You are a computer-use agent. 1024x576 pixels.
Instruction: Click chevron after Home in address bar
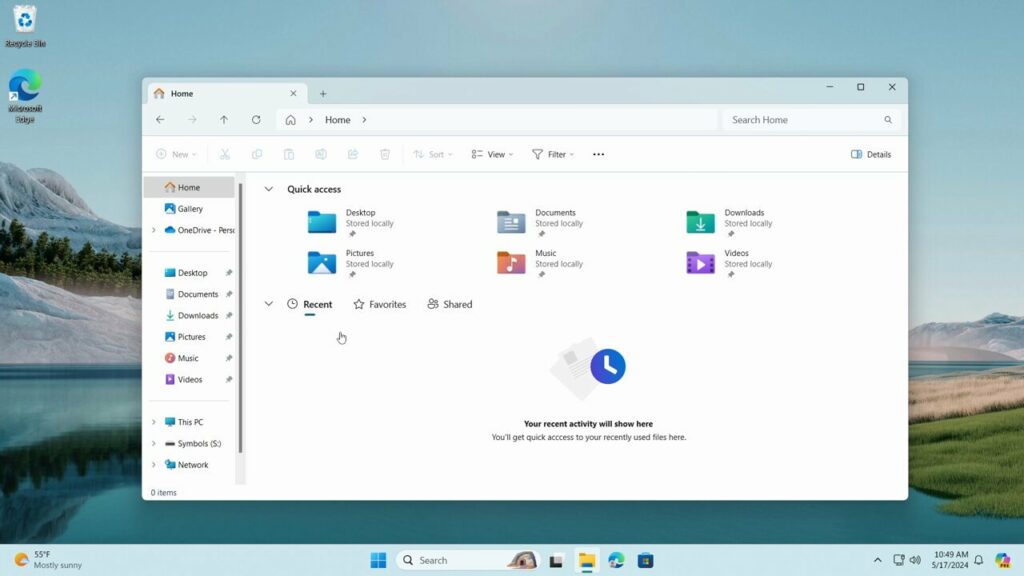click(x=364, y=120)
